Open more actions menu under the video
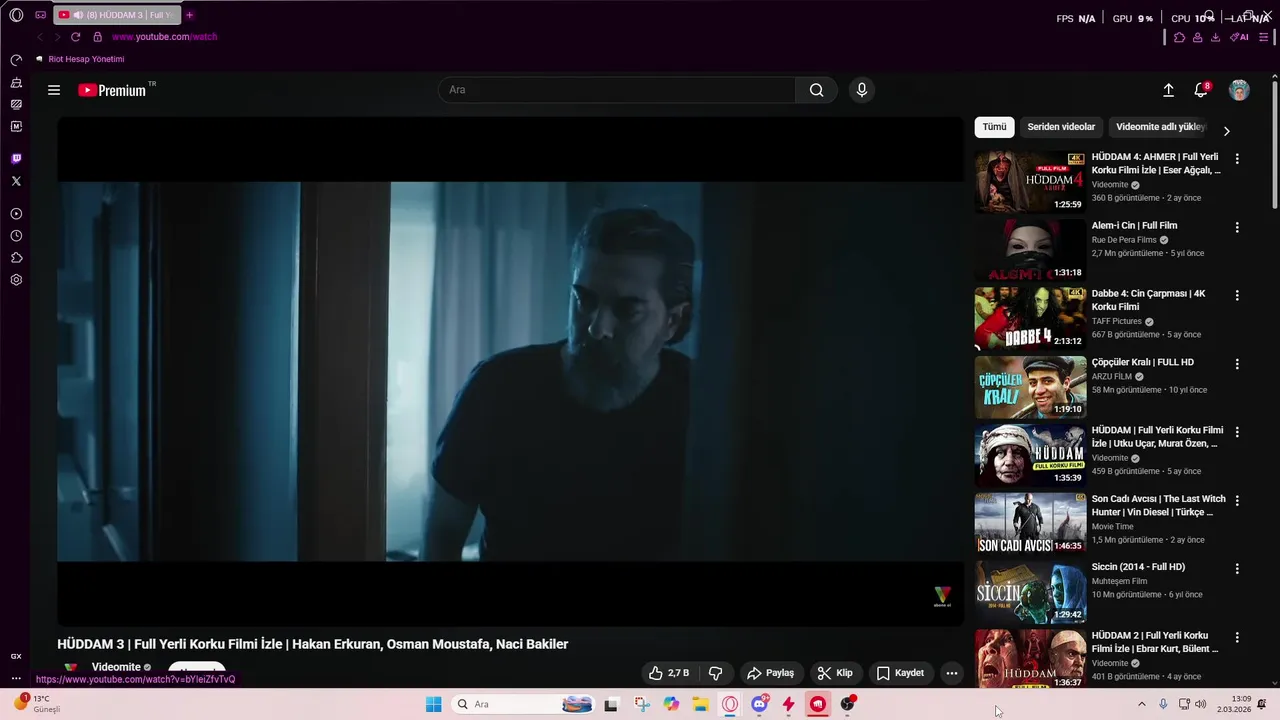Screen dimensions: 1280x720 (x=952, y=673)
